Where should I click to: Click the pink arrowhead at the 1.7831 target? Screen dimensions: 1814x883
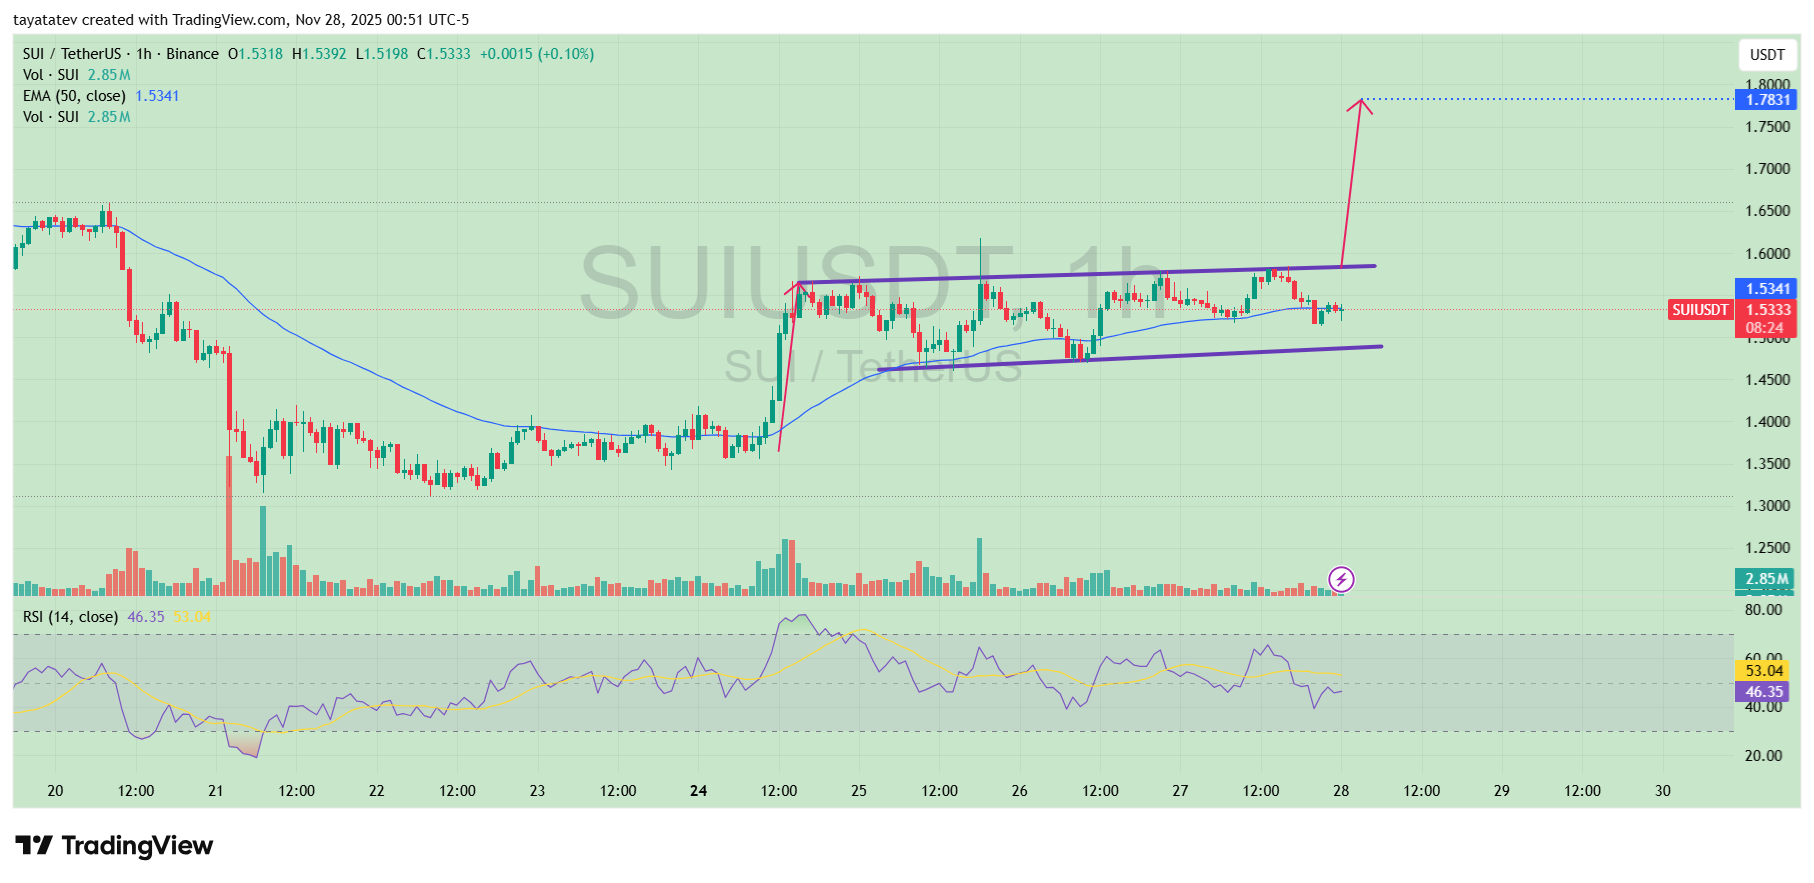pyautogui.click(x=1359, y=103)
